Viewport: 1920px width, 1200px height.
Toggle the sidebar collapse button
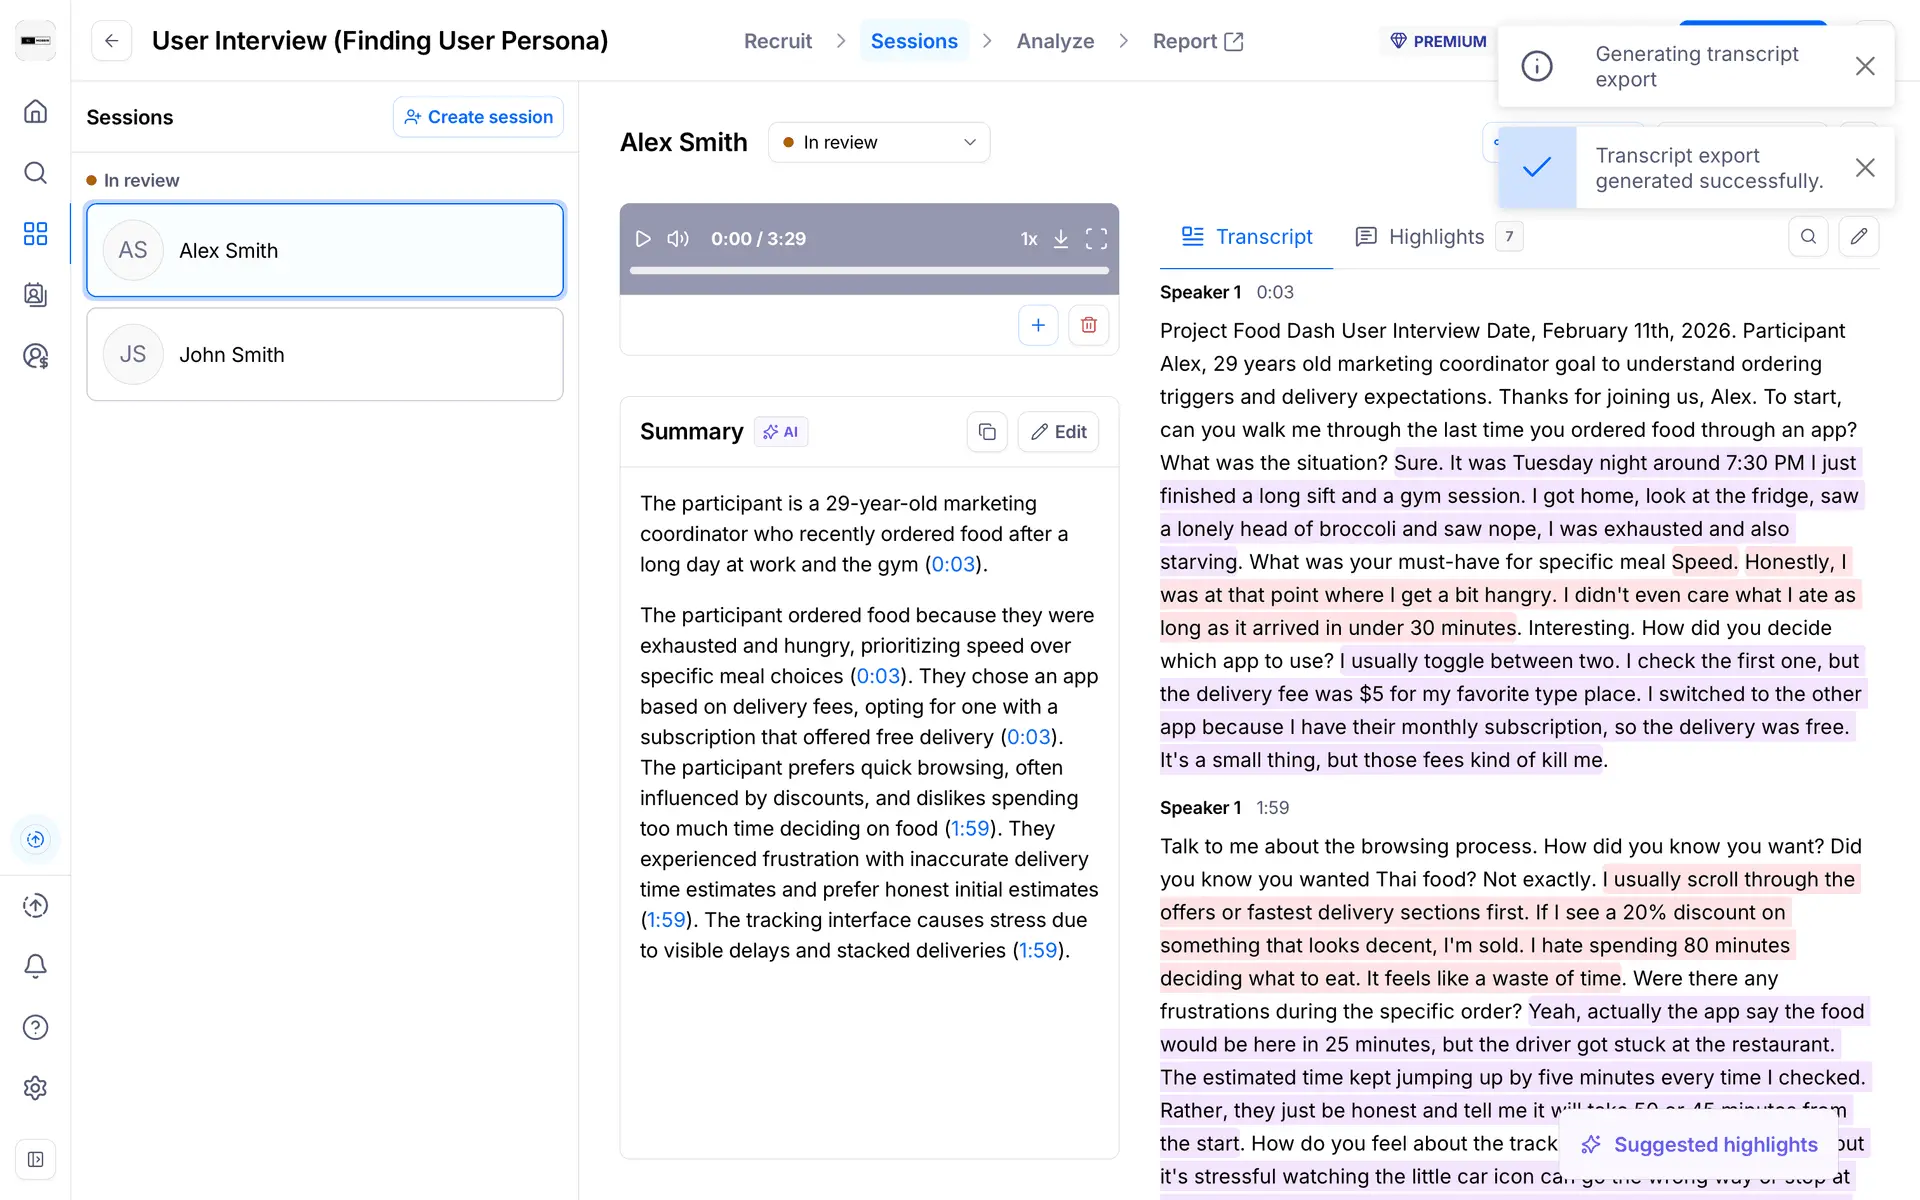click(x=35, y=1160)
